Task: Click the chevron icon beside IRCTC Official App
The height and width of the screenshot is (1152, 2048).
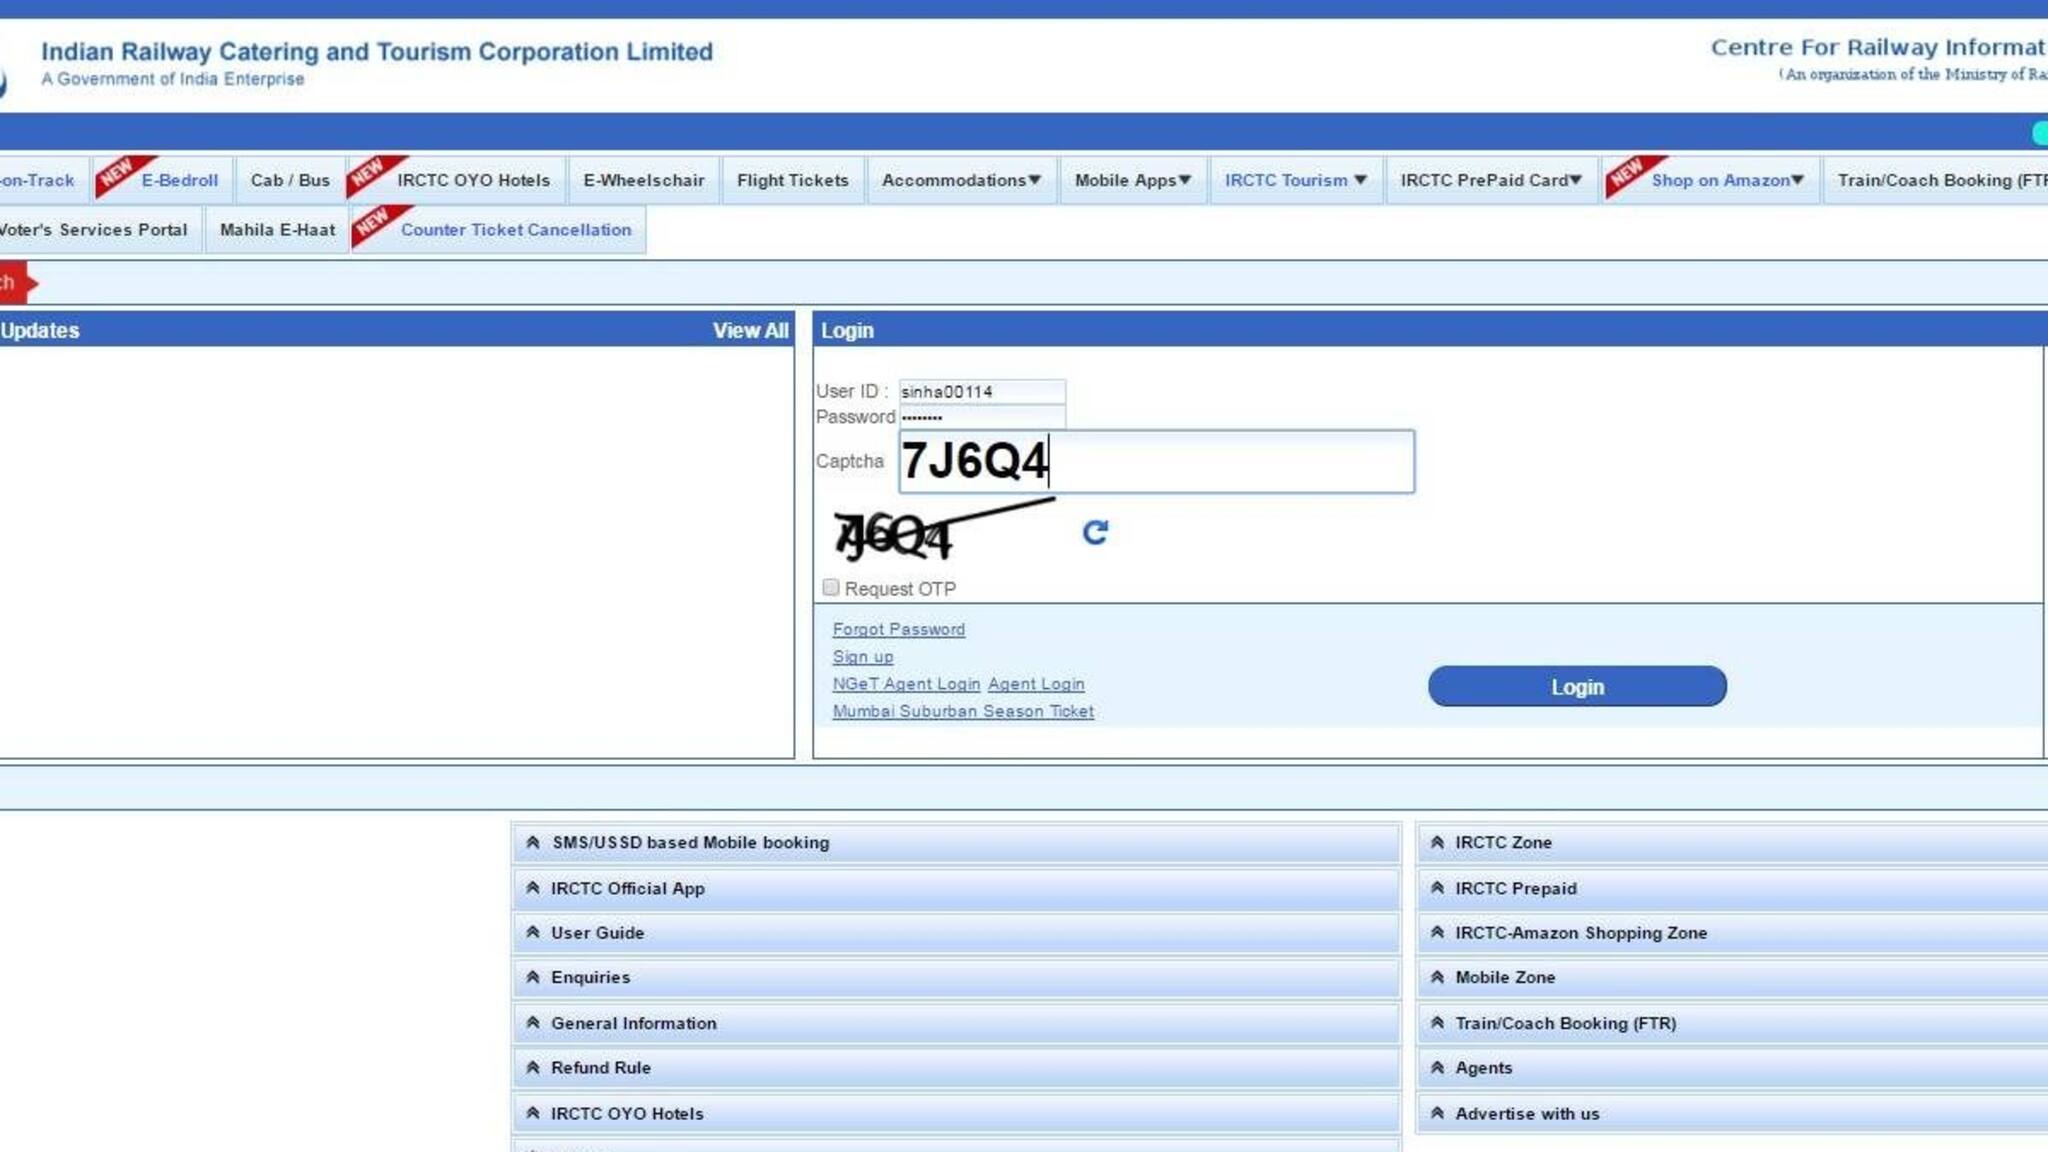Action: pyautogui.click(x=533, y=888)
